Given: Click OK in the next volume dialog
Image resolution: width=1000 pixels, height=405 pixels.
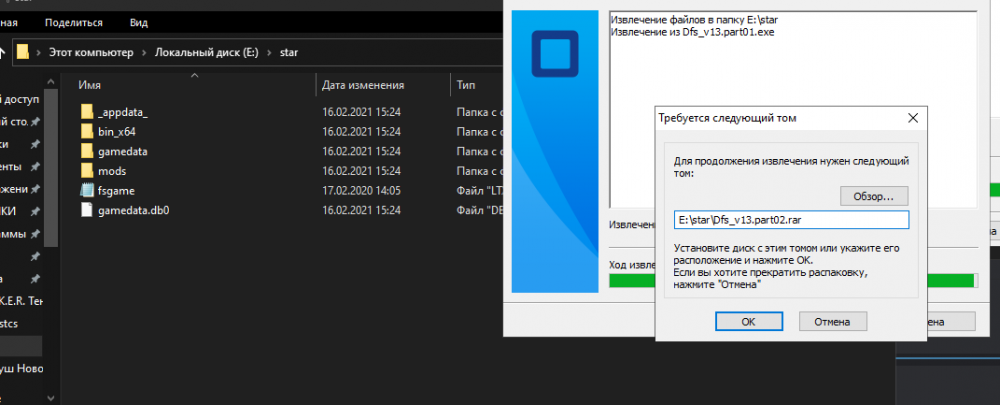Looking at the screenshot, I should (x=749, y=321).
